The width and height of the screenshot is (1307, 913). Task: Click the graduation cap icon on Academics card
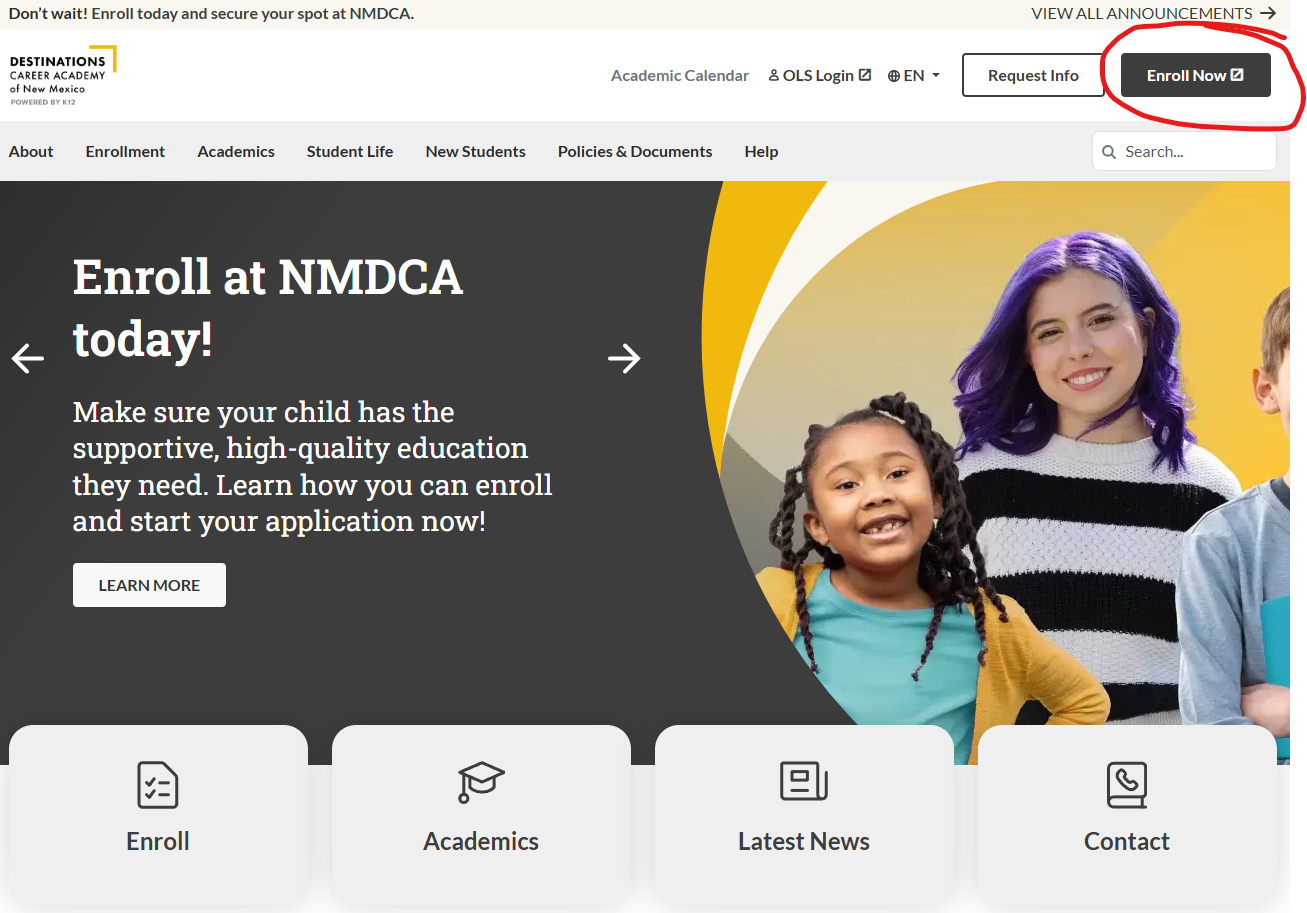(481, 782)
